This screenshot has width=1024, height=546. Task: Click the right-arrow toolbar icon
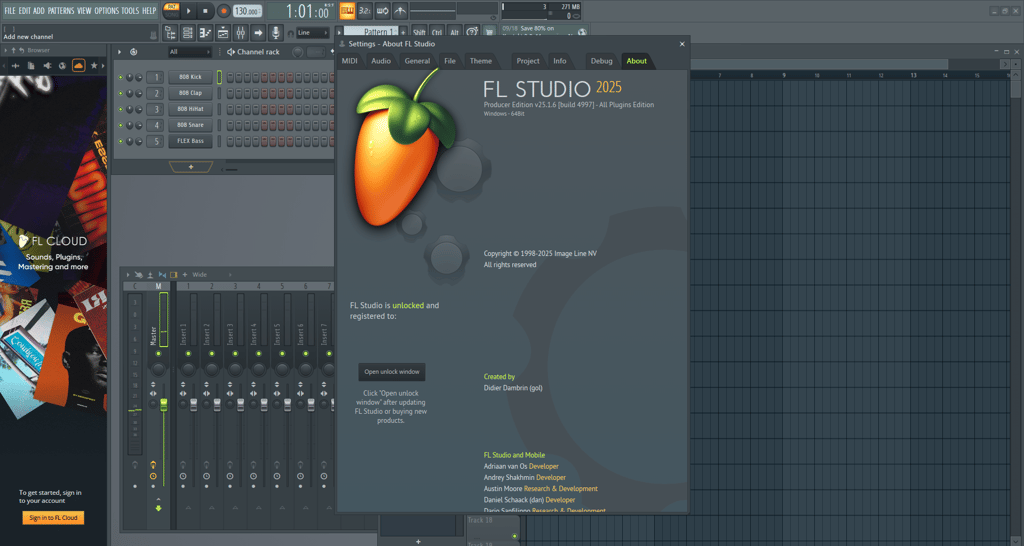258,33
